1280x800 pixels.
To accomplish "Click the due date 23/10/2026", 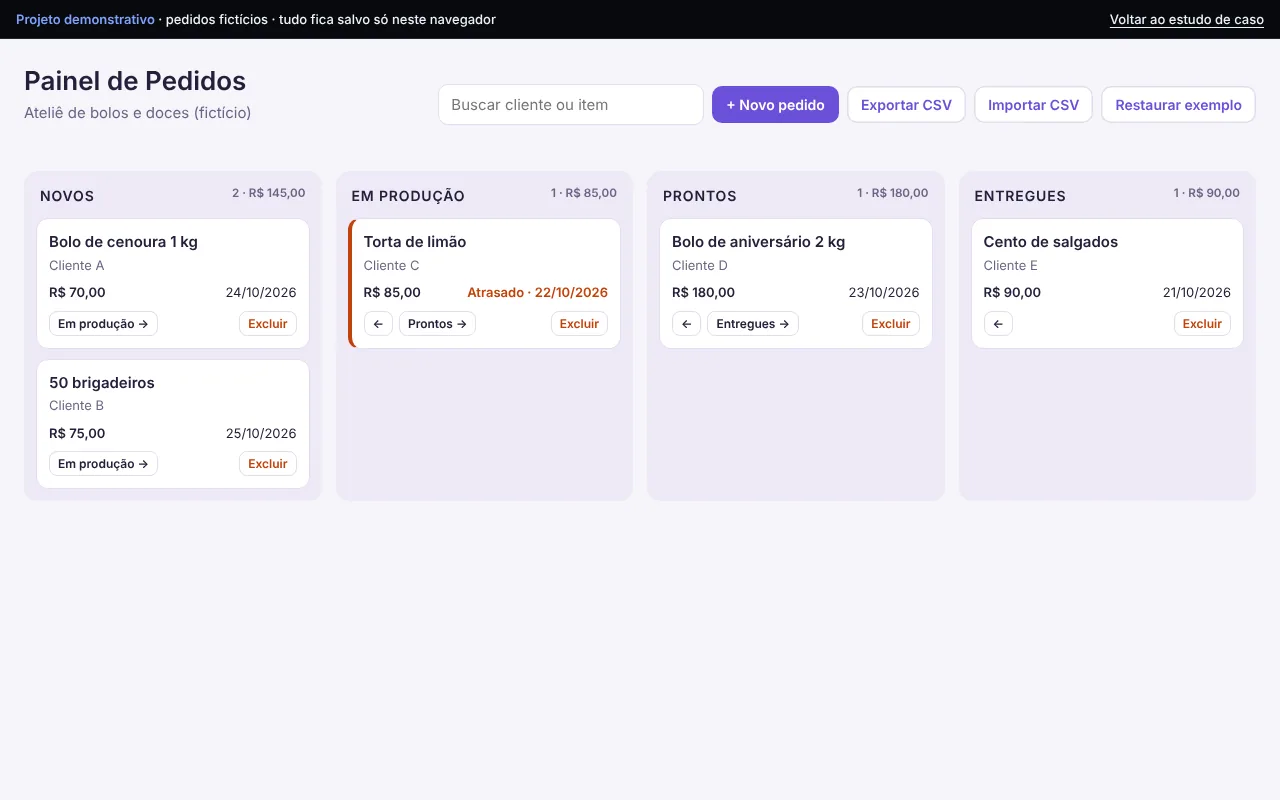I will point(884,293).
